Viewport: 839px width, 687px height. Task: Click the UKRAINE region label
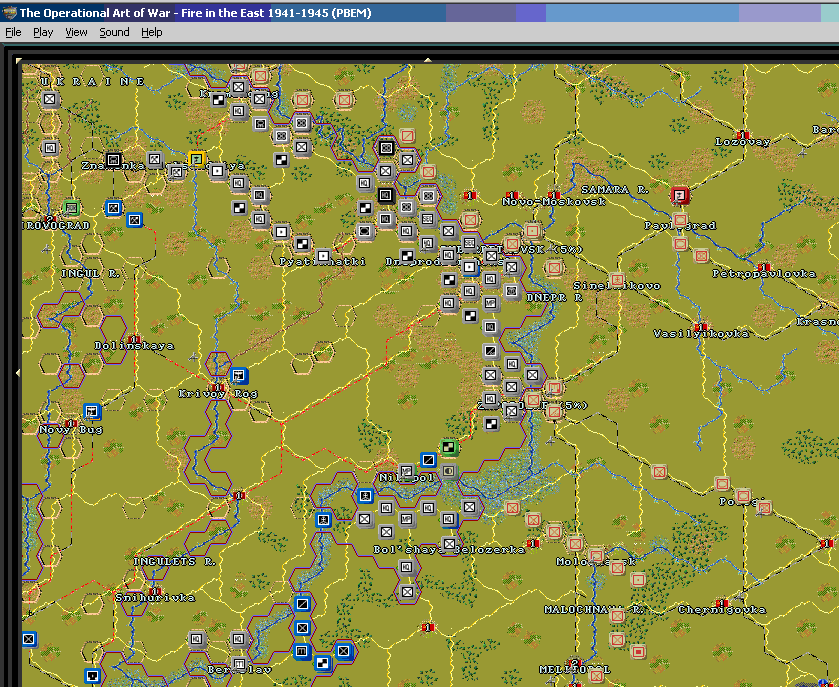point(93,82)
